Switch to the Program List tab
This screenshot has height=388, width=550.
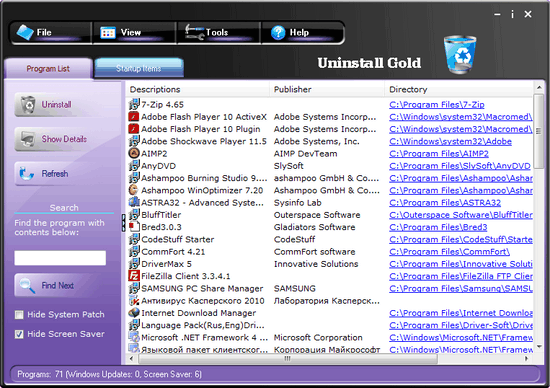coord(48,68)
